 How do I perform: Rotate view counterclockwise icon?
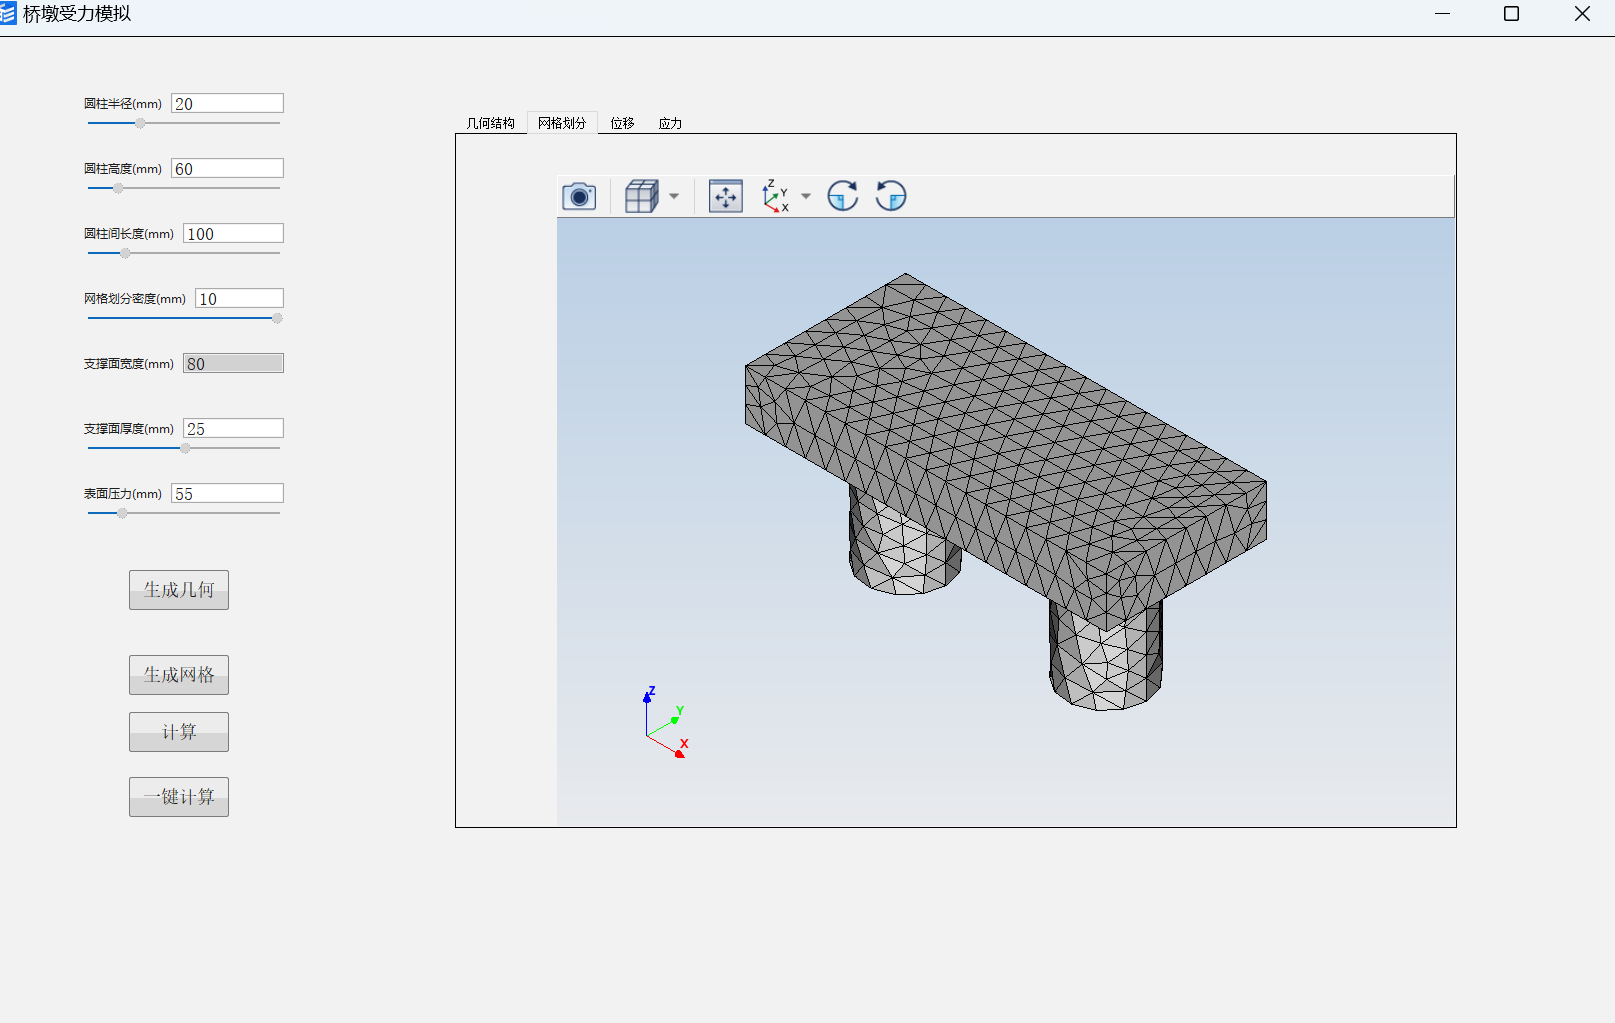coord(891,196)
